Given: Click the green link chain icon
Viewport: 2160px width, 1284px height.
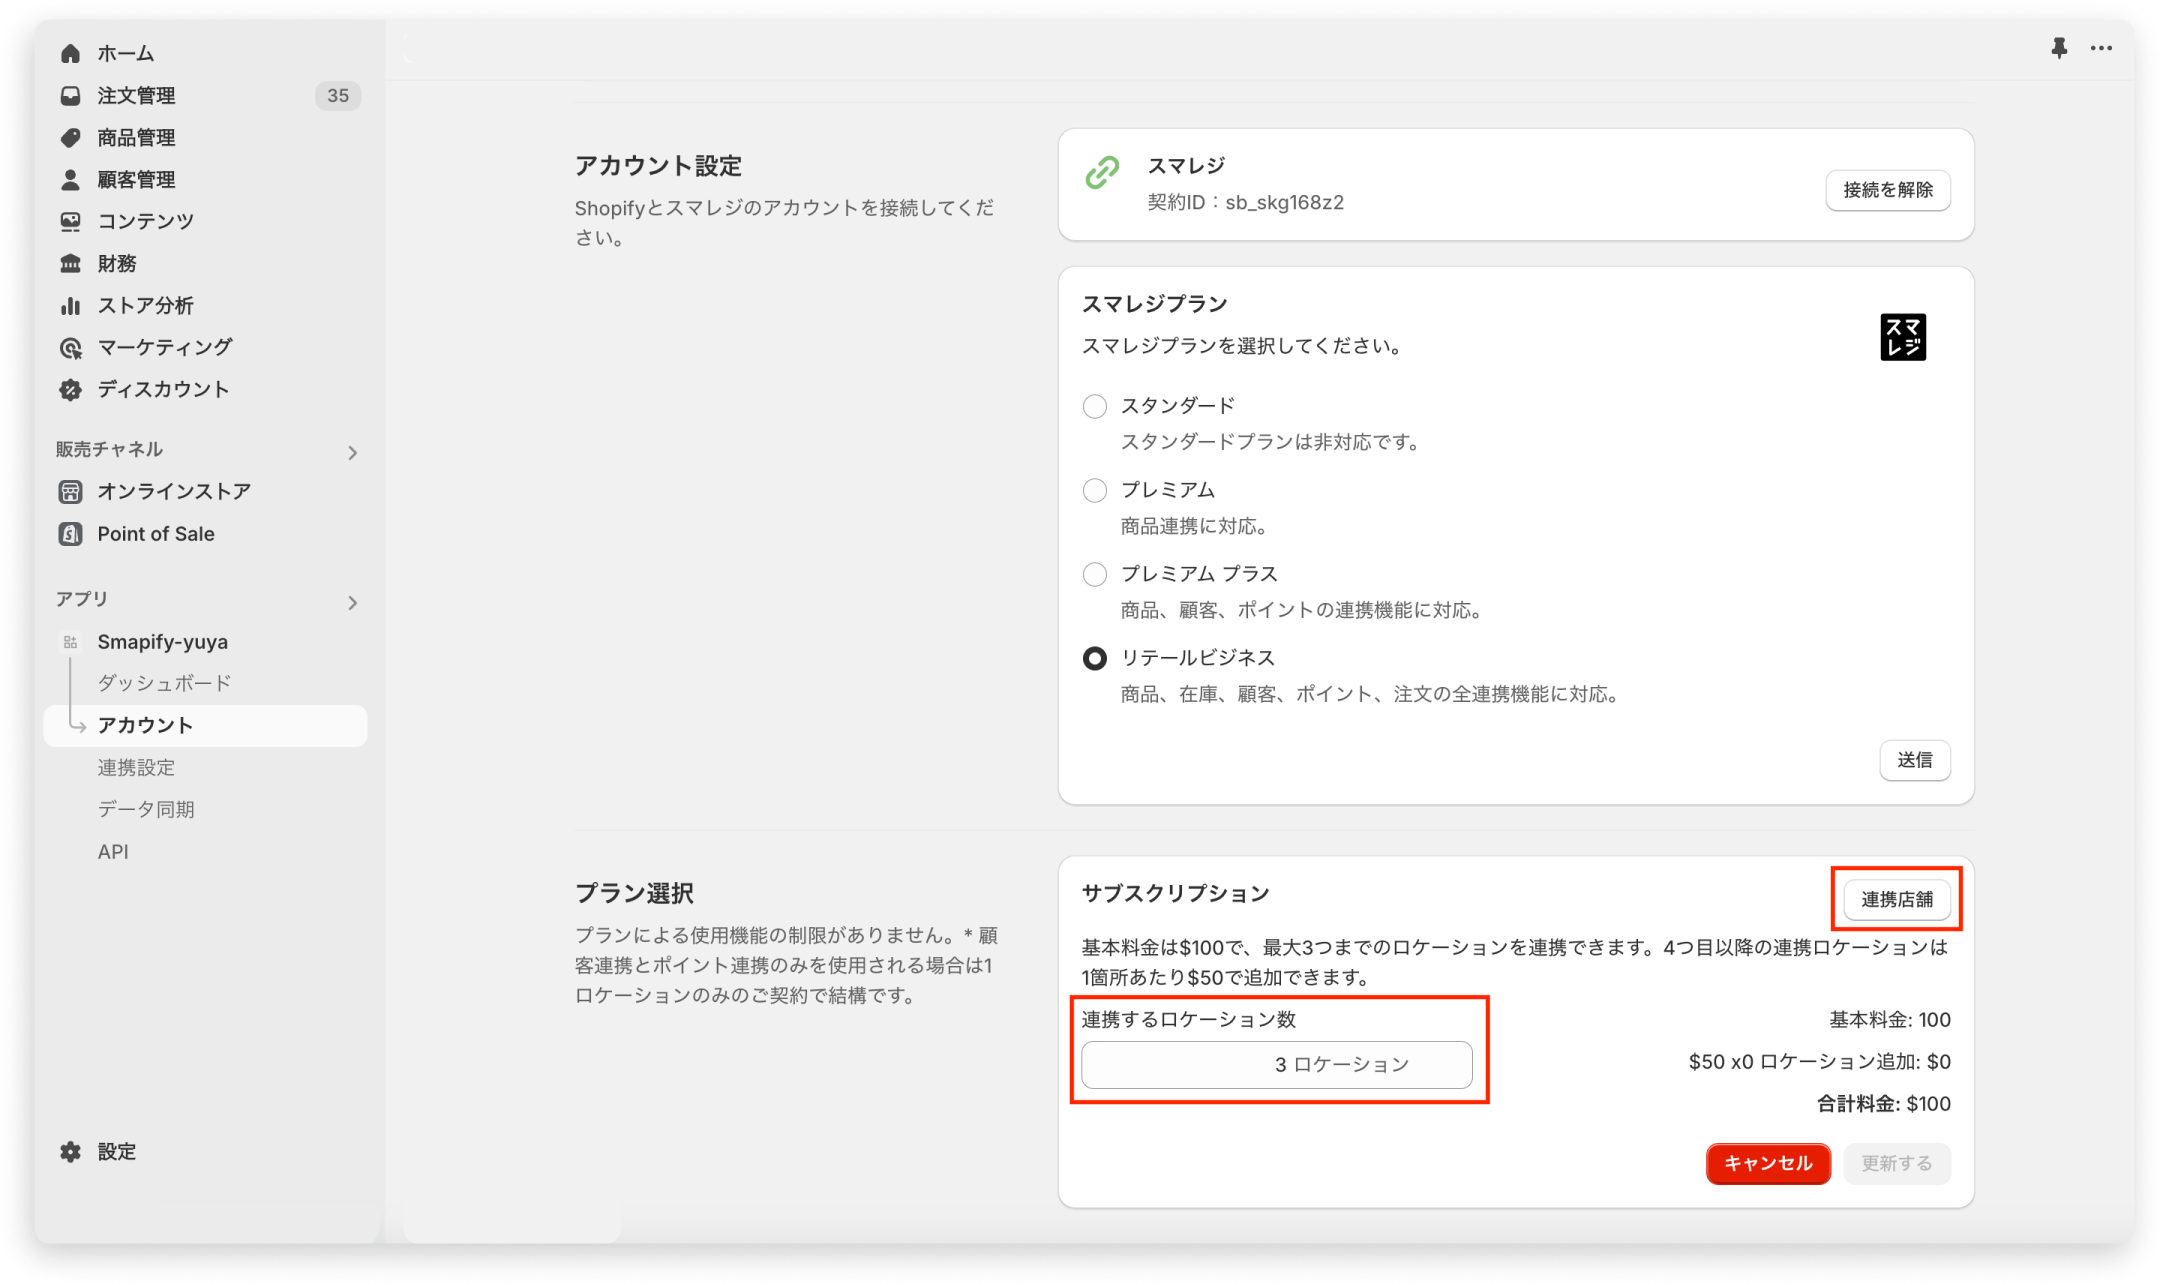Looking at the screenshot, I should coord(1102,173).
